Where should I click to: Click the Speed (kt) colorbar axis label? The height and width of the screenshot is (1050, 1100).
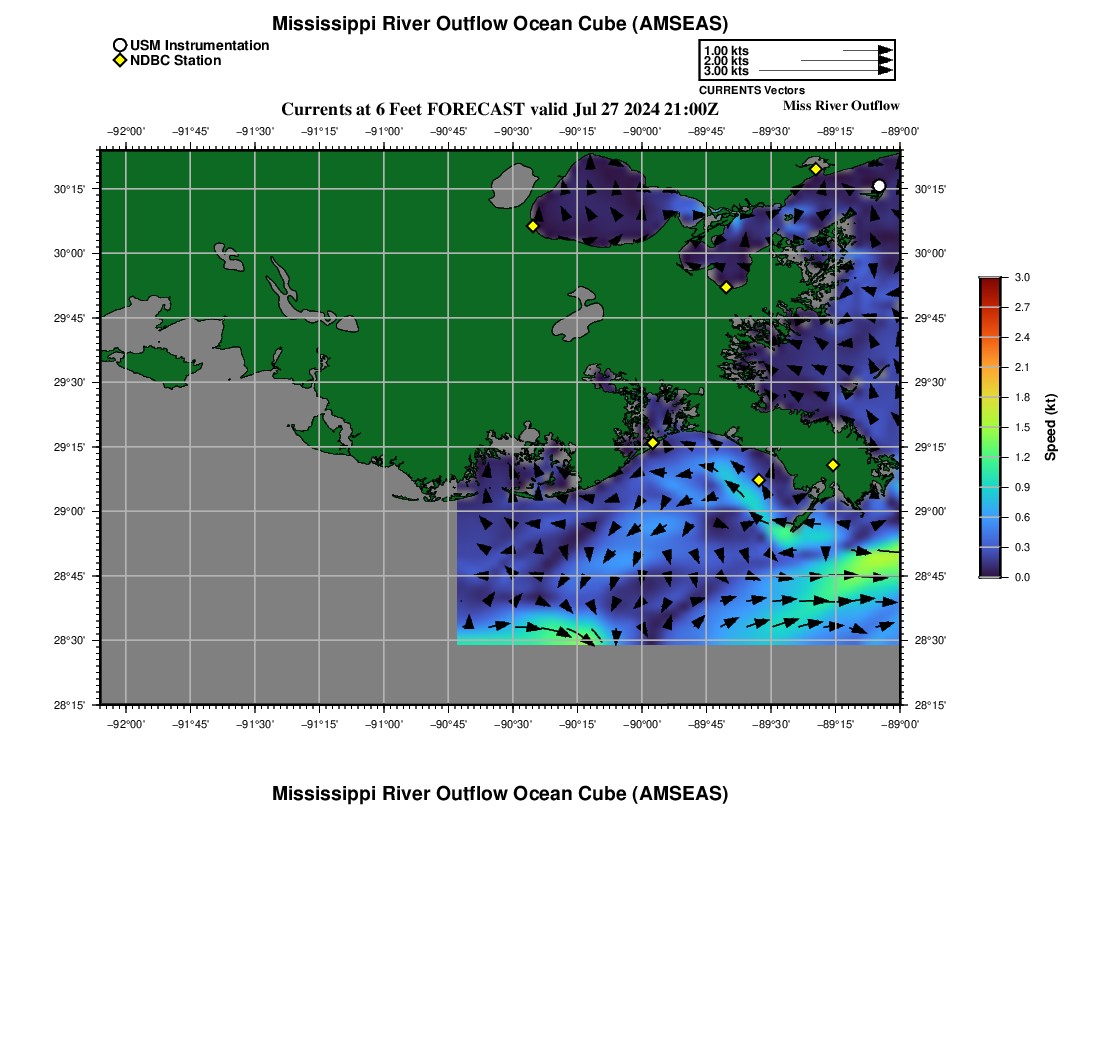point(1050,427)
